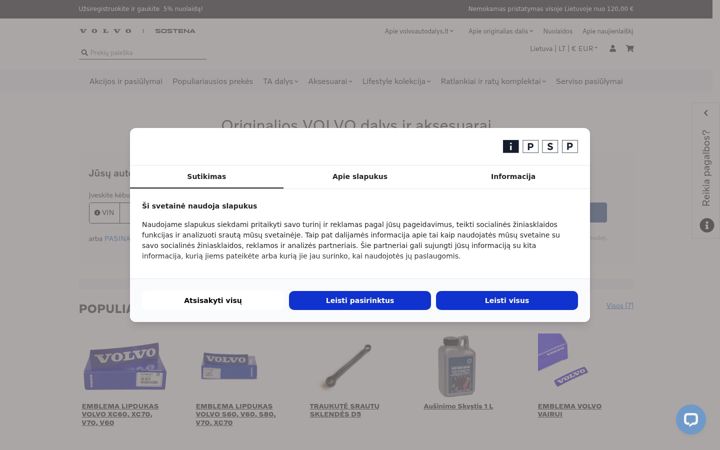This screenshot has height=450, width=720.
Task: Expand Apie originalias dalis dropdown
Action: click(501, 31)
